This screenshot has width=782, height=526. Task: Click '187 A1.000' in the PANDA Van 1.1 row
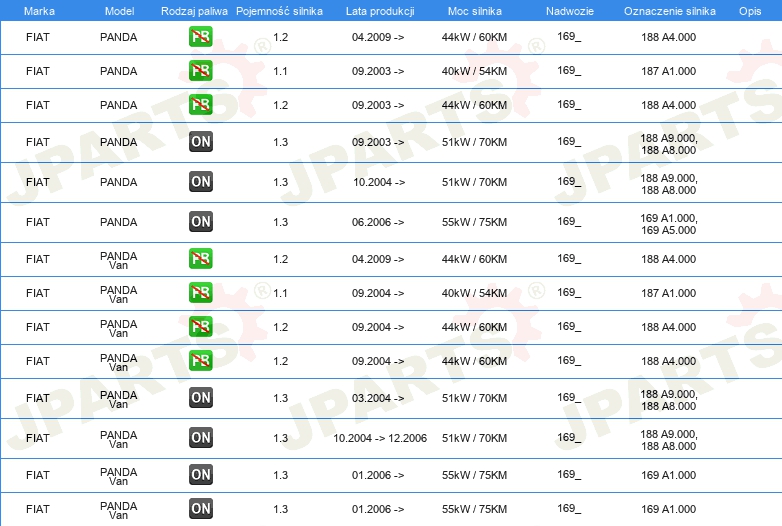pos(669,293)
